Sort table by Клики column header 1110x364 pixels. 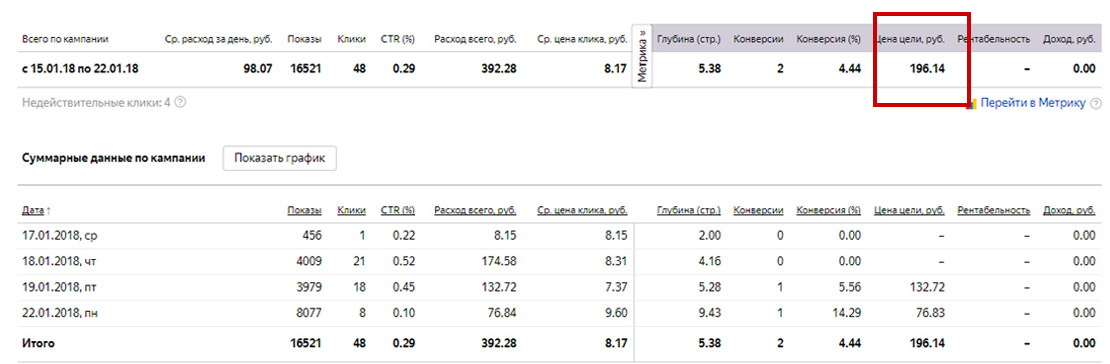352,210
